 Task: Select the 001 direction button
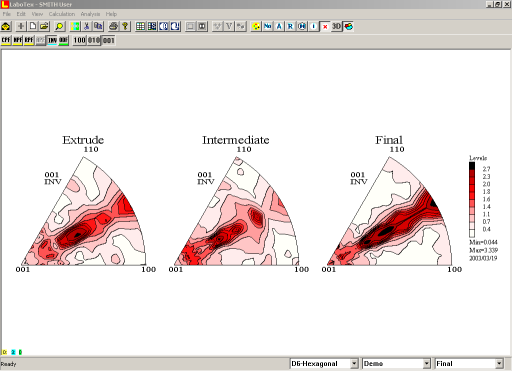click(108, 40)
